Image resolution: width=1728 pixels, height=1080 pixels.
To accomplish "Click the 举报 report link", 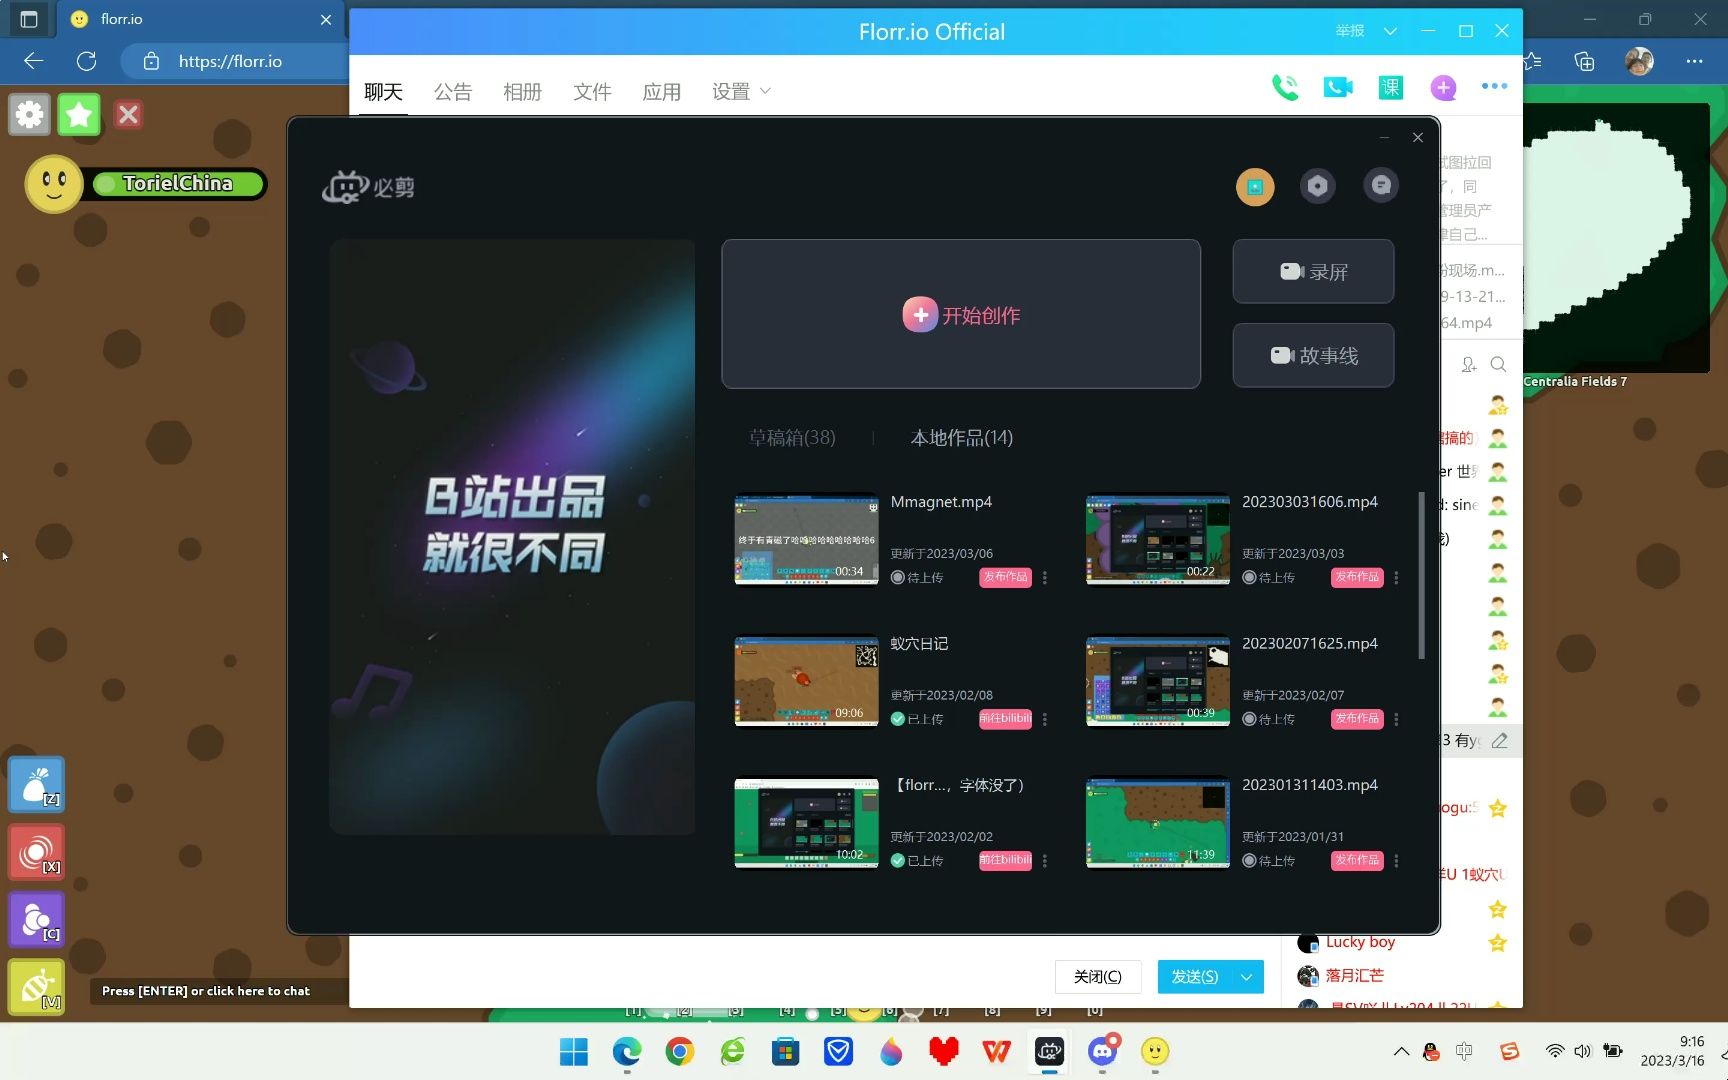I will pyautogui.click(x=1350, y=31).
